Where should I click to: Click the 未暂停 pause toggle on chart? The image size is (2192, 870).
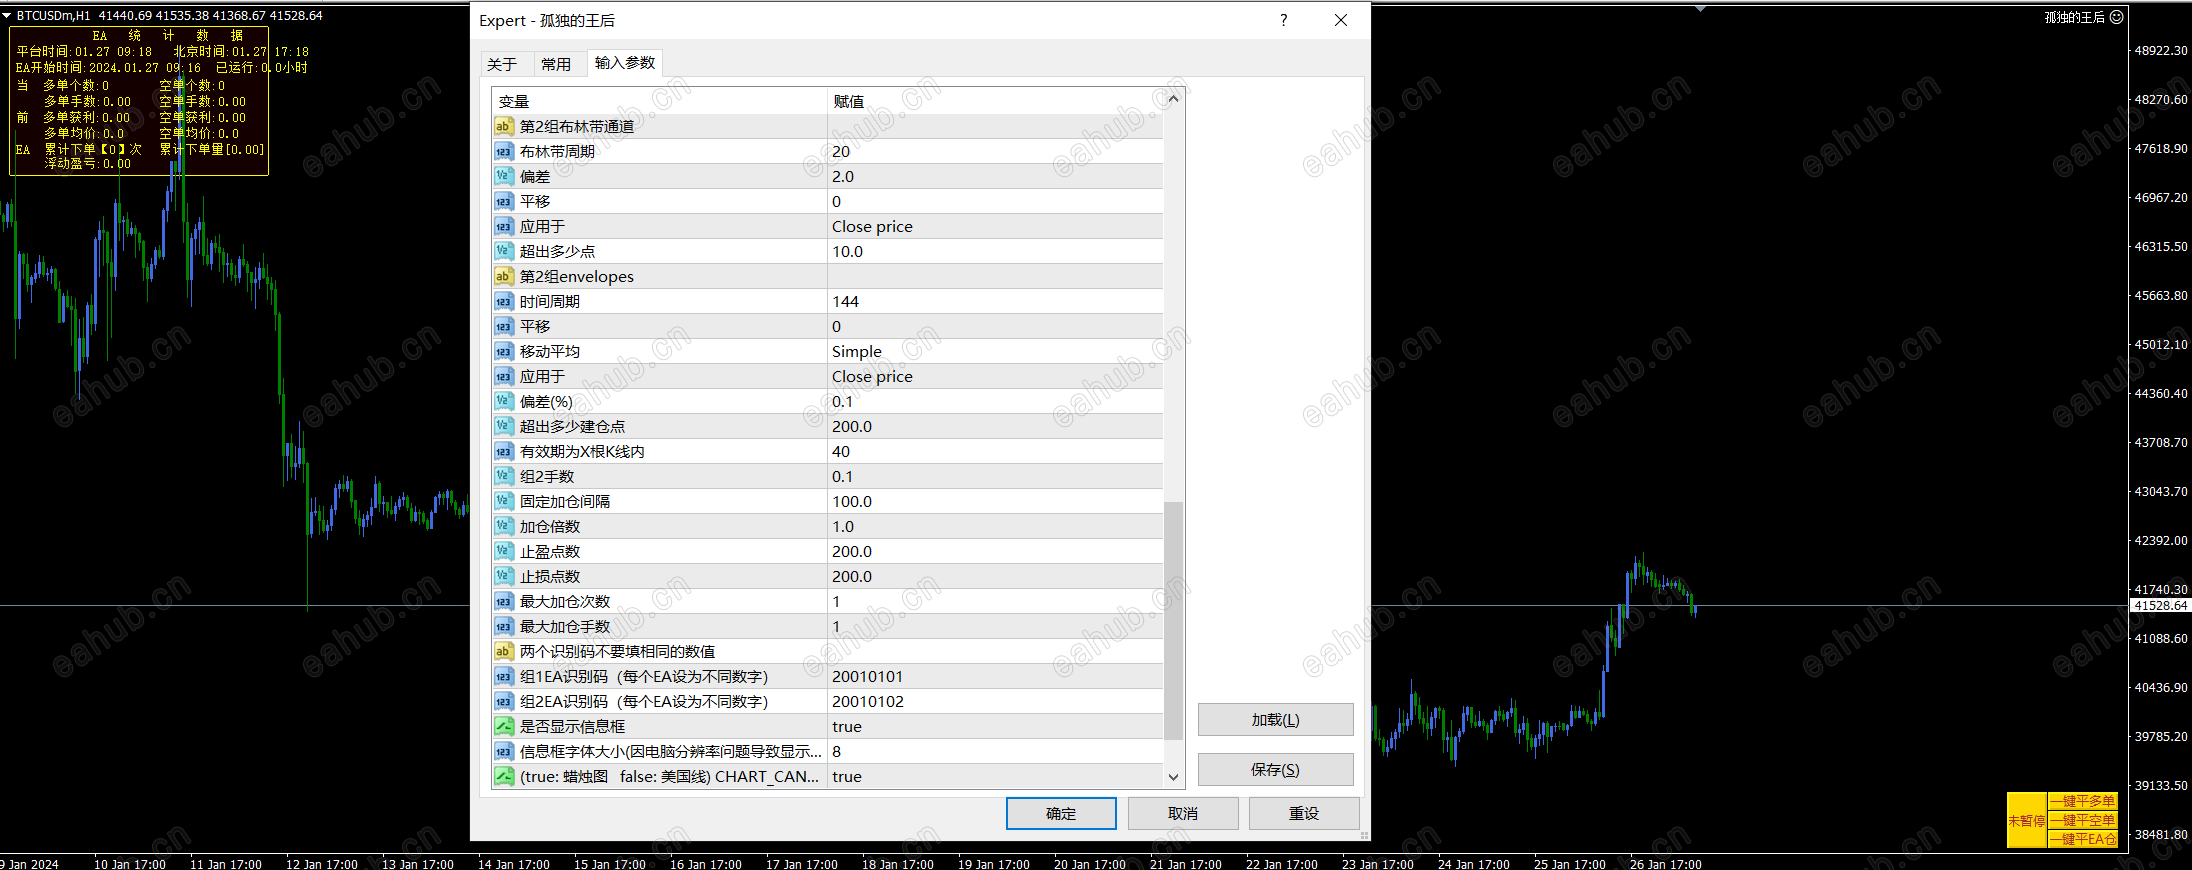2027,820
